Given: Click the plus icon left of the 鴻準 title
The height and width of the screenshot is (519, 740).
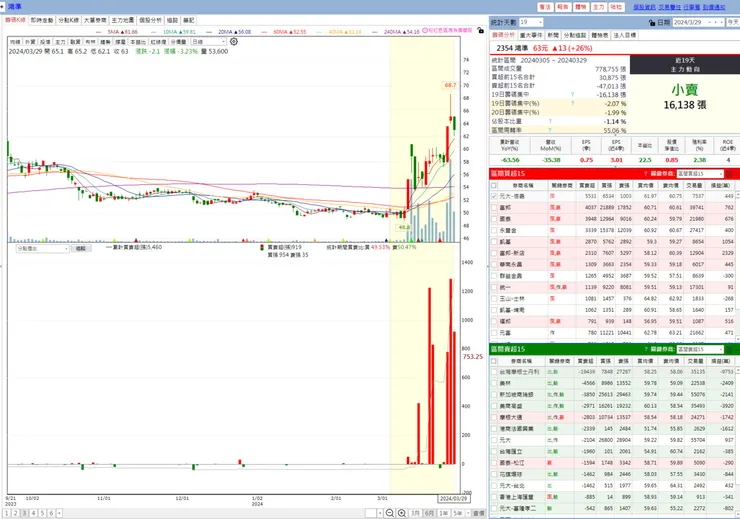Looking at the screenshot, I should point(2,7).
